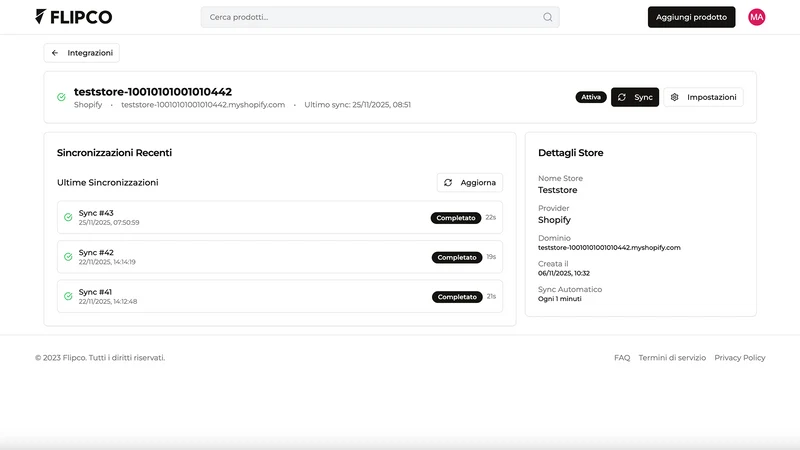
Task: Click the Shopify provider value in Dettagli Store
Action: (554, 220)
